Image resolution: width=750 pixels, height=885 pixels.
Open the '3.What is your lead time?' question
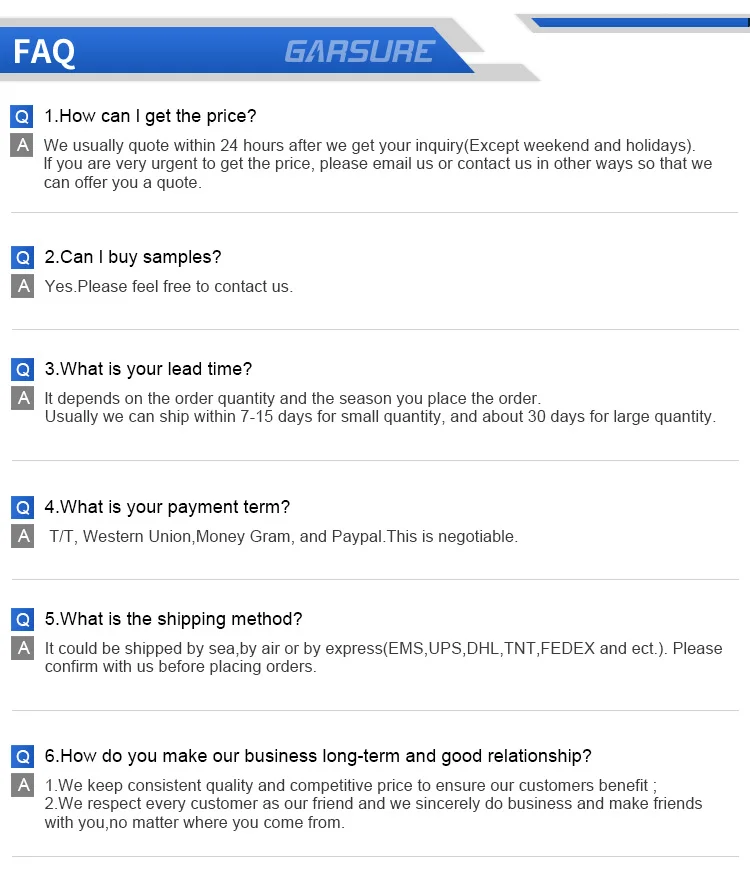point(148,369)
